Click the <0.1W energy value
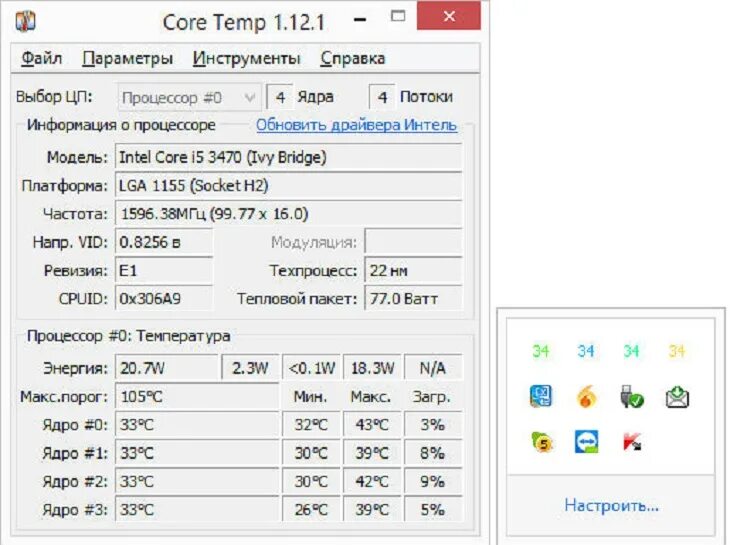 (x=311, y=368)
